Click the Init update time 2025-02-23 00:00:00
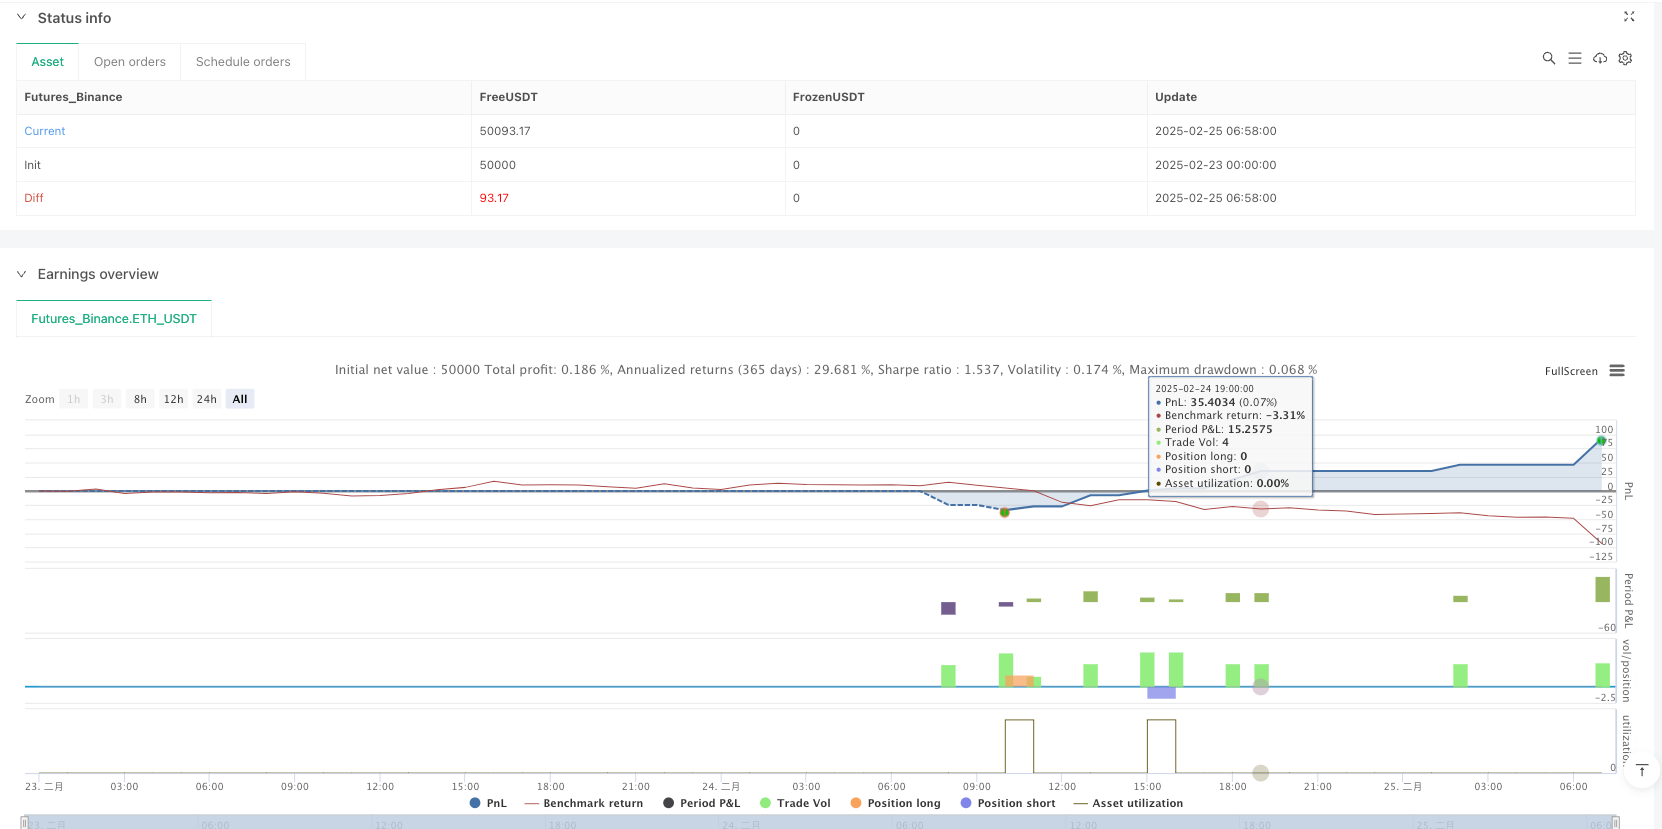 [1216, 165]
